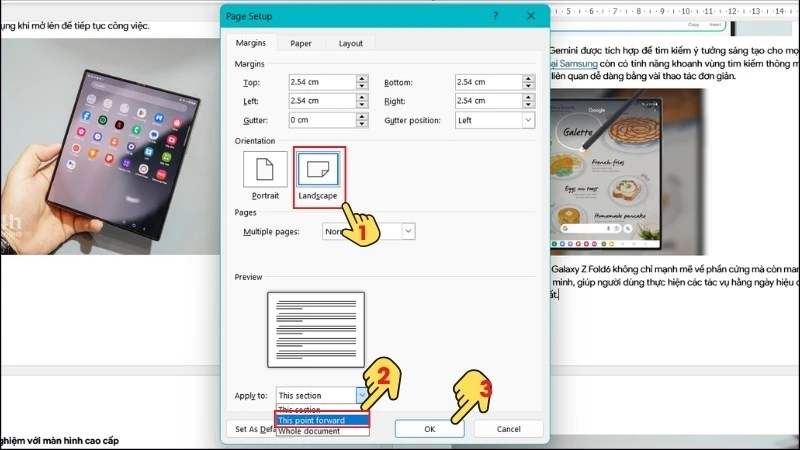The height and width of the screenshot is (450, 800).
Task: Switch to the Paper tab
Action: [301, 43]
